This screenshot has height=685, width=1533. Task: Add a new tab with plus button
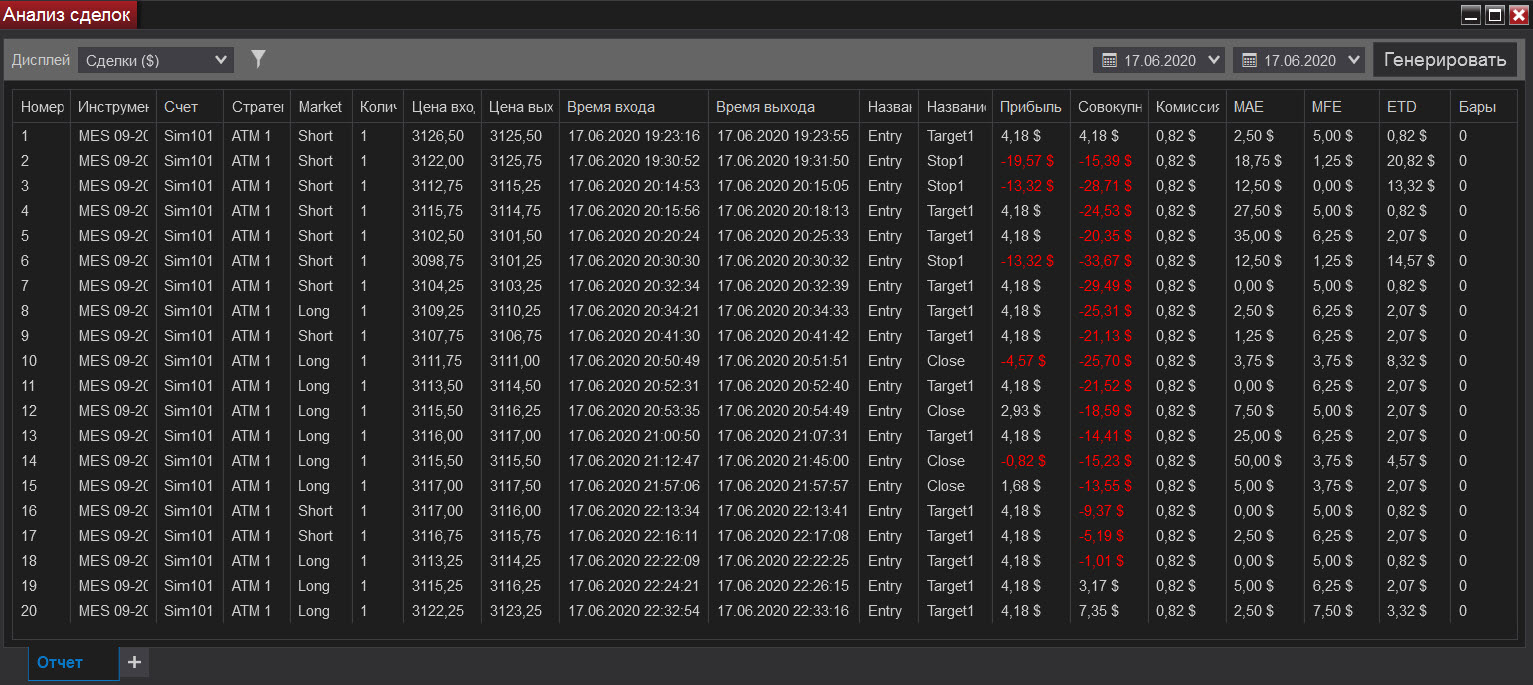click(x=134, y=662)
